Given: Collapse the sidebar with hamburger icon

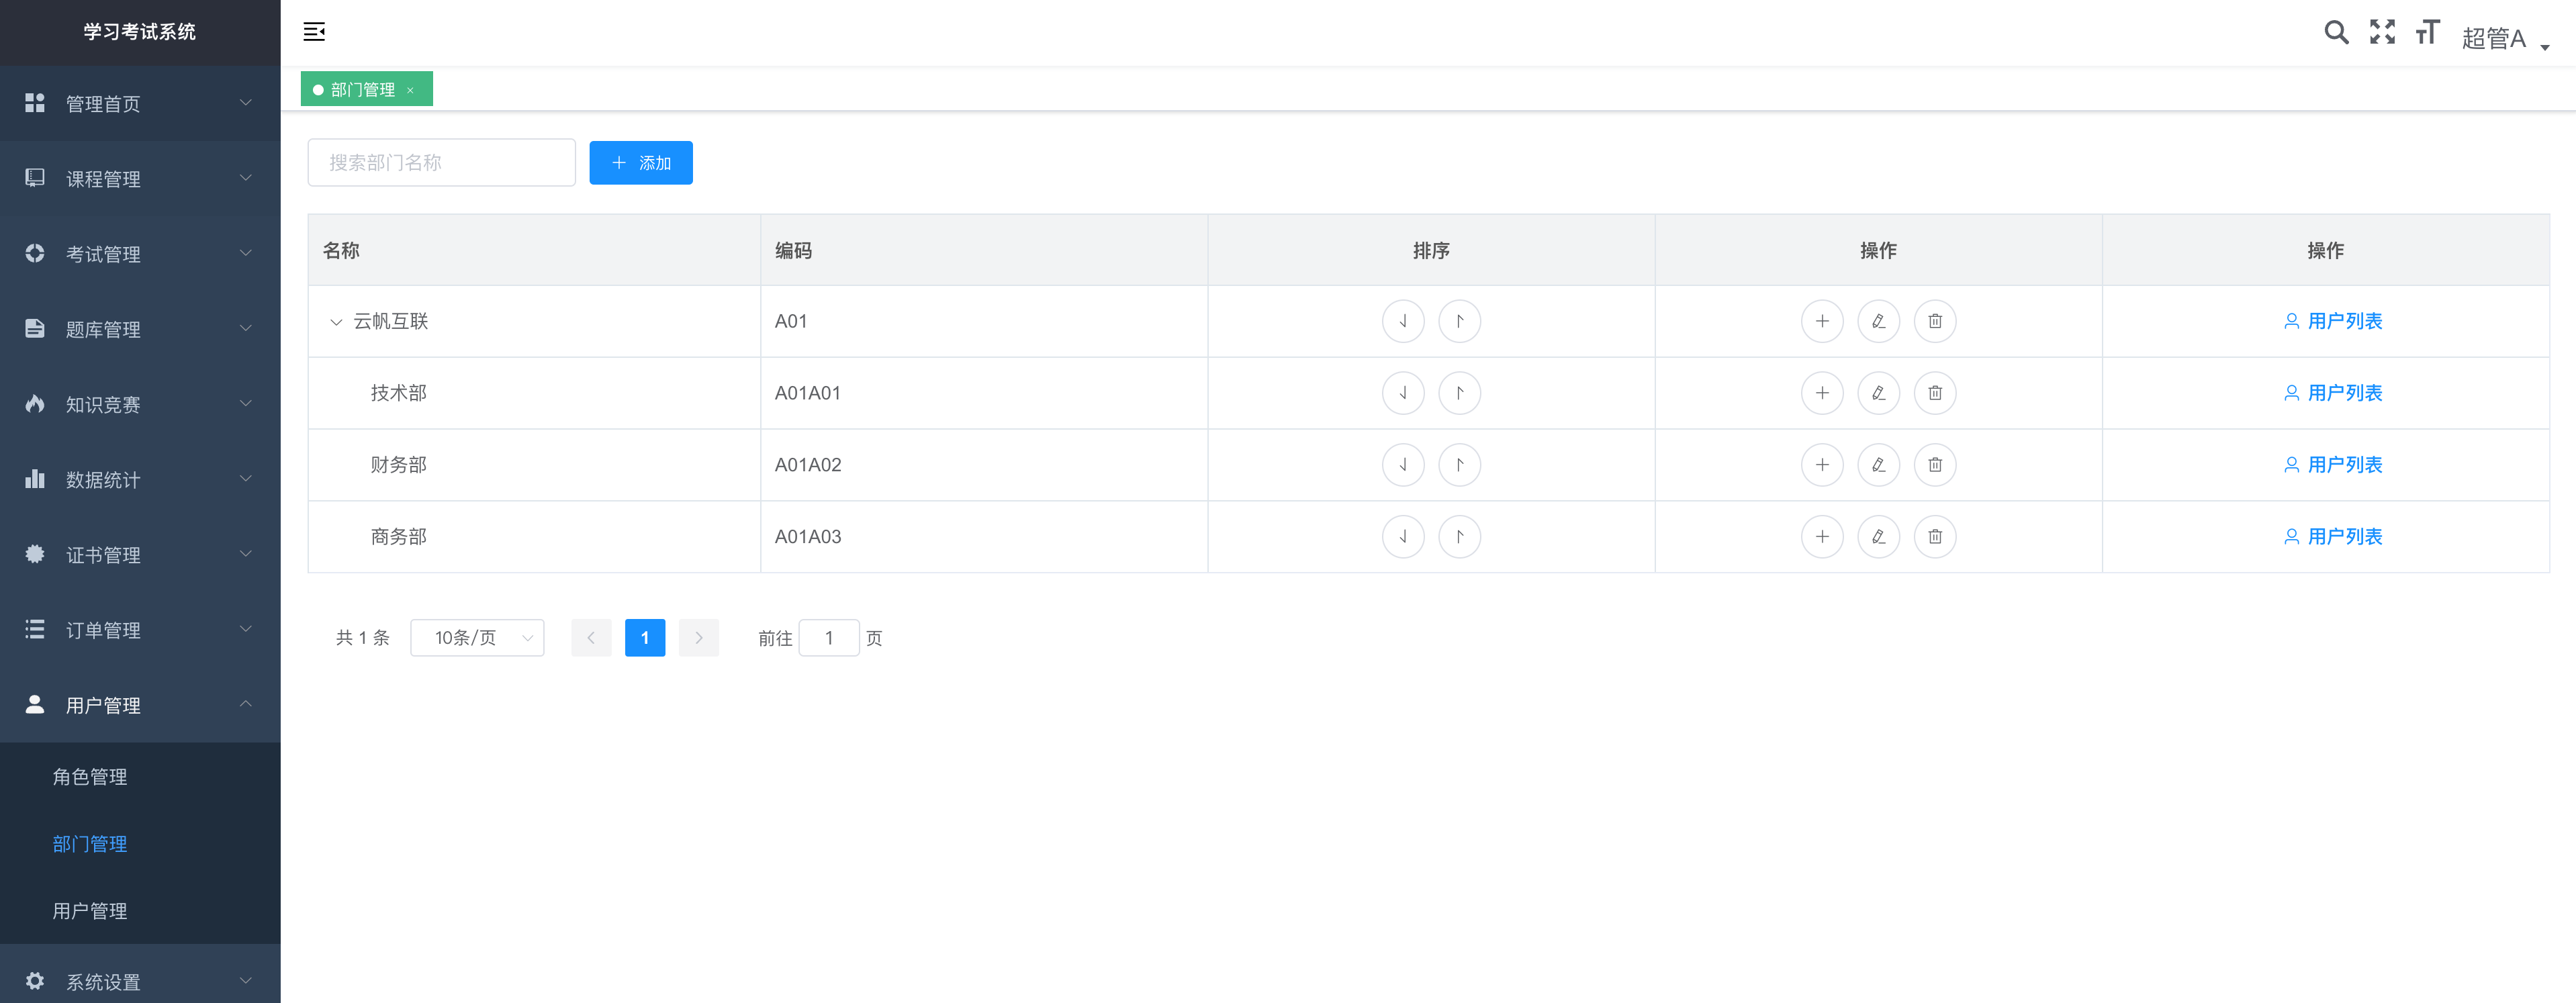Looking at the screenshot, I should point(314,32).
